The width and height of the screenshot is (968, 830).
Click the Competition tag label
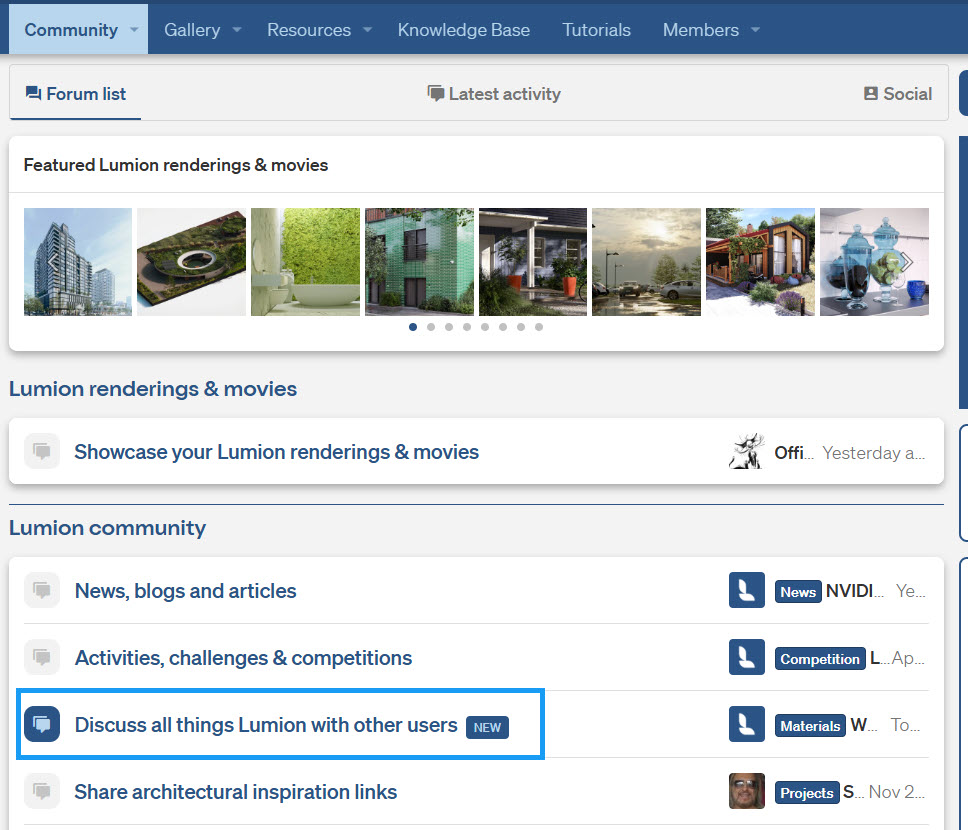(819, 659)
